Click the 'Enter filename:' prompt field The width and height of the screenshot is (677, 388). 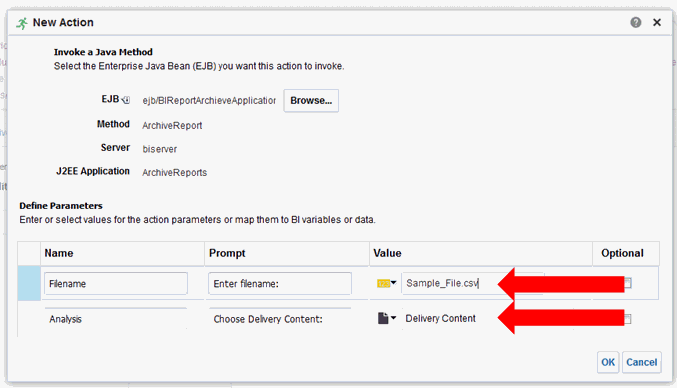pyautogui.click(x=280, y=284)
